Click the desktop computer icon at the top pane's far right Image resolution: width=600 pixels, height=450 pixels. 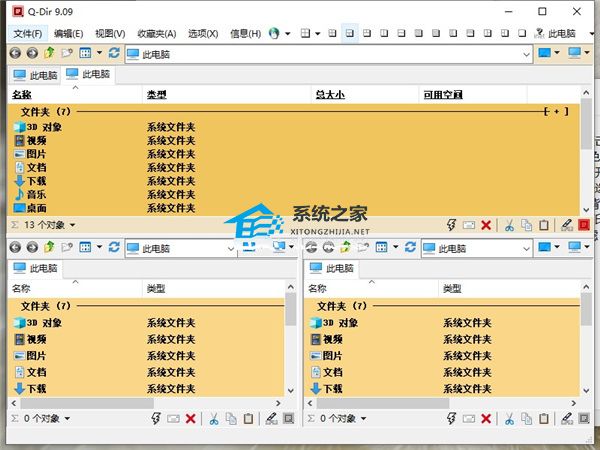(575, 53)
